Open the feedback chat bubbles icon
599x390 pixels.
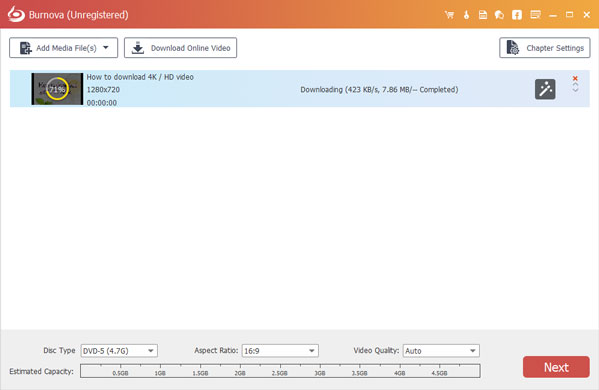(x=499, y=15)
